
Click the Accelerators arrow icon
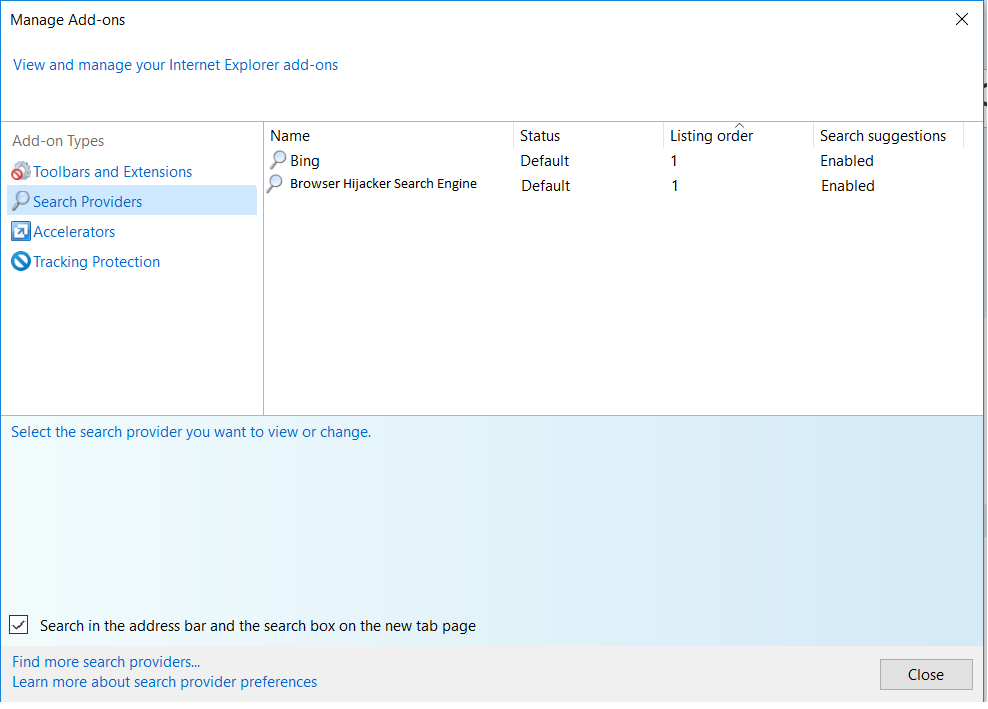pos(21,232)
